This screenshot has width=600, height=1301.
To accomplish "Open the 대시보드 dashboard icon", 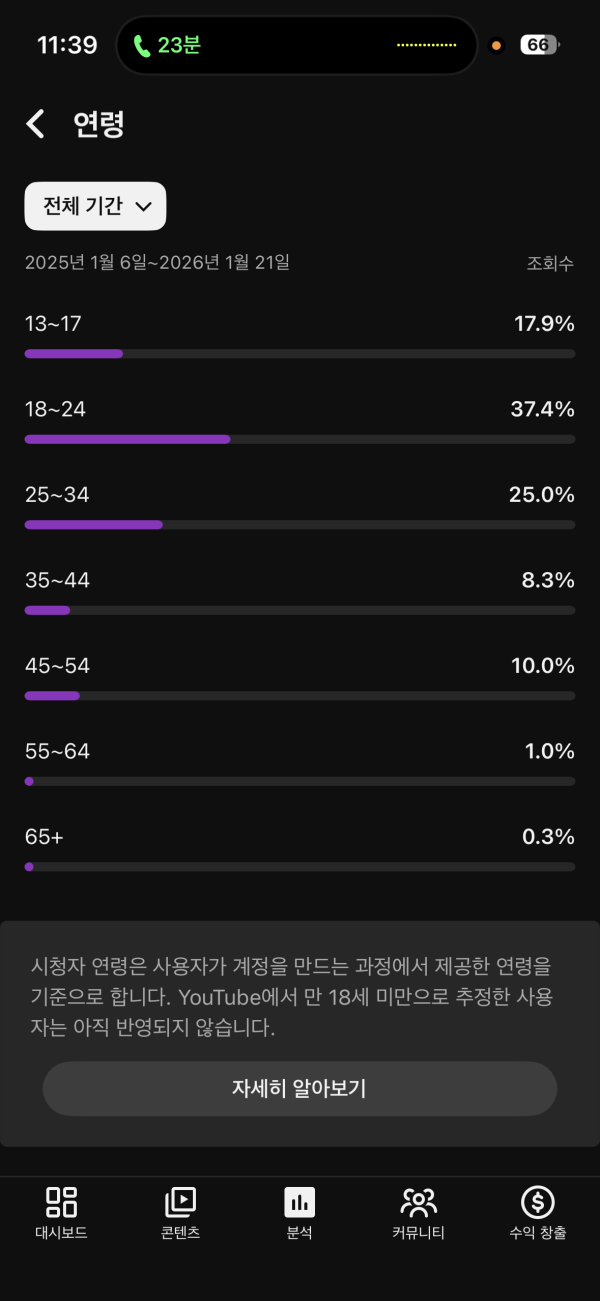I will coord(61,1201).
